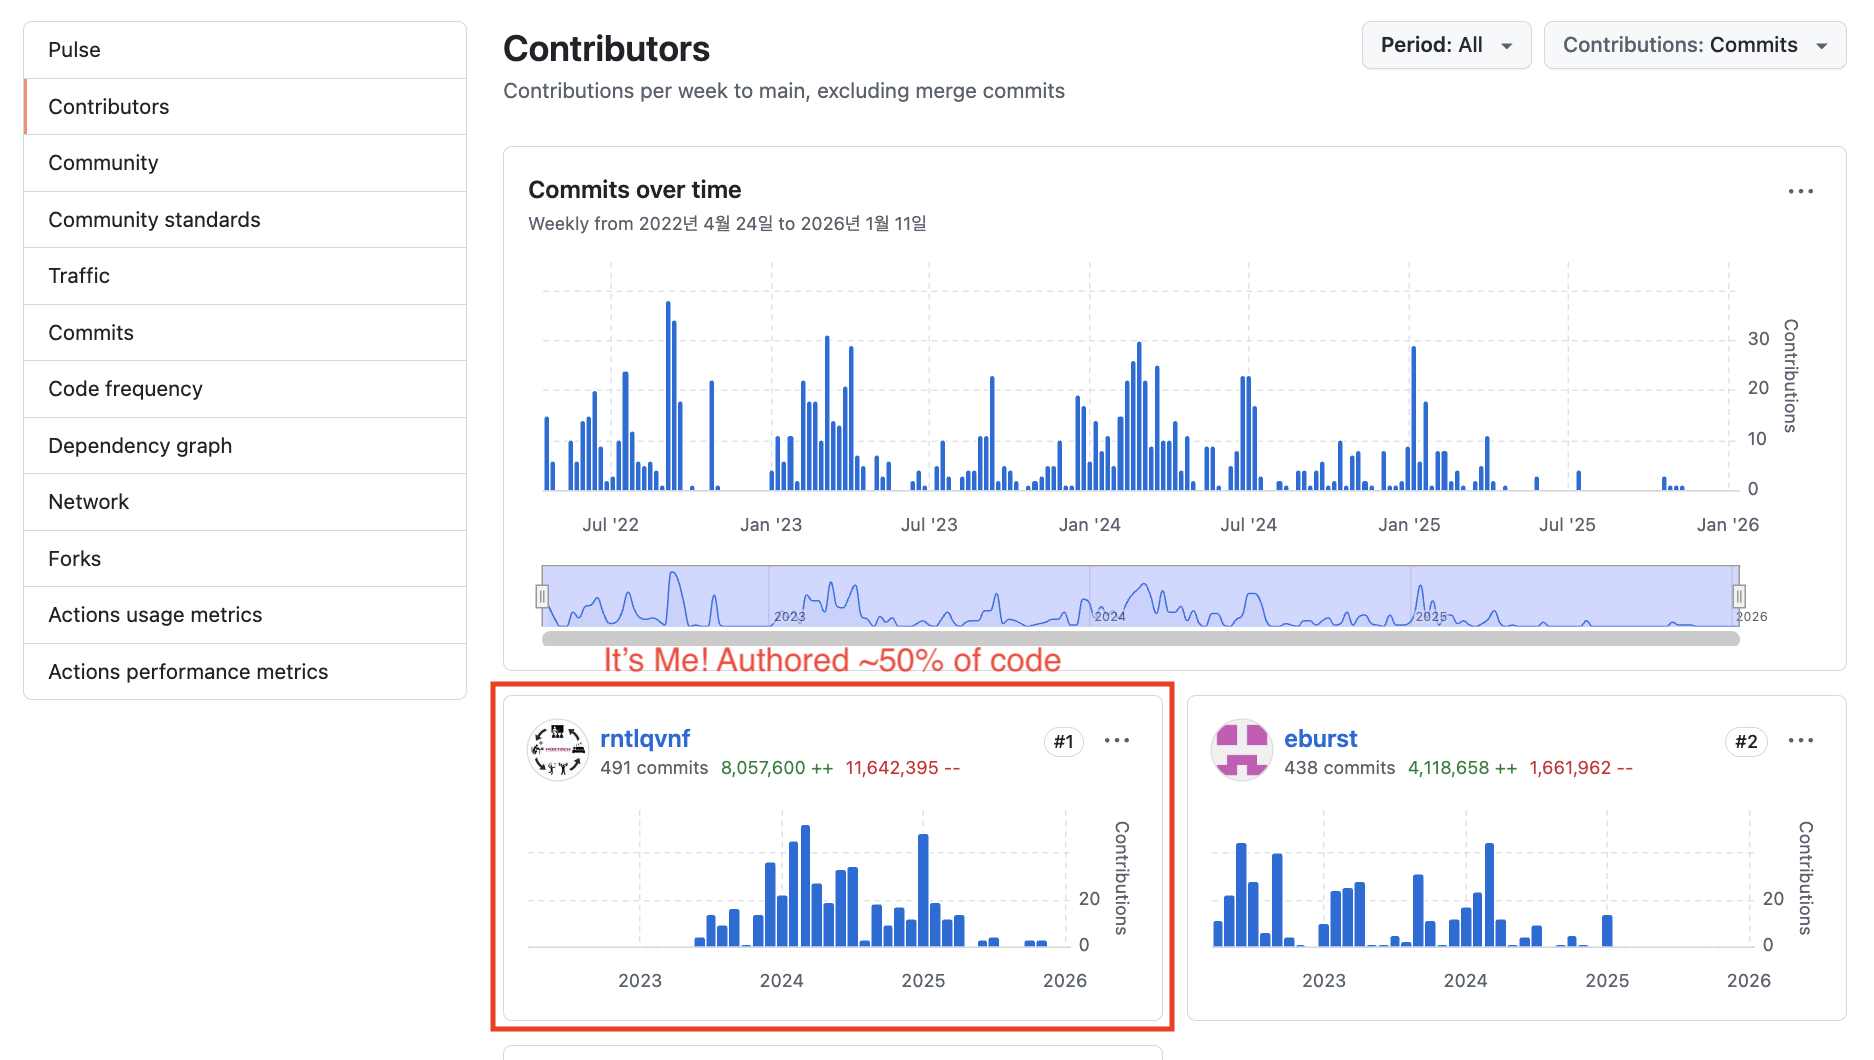
Task: Open the Period: All dropdown
Action: (x=1445, y=44)
